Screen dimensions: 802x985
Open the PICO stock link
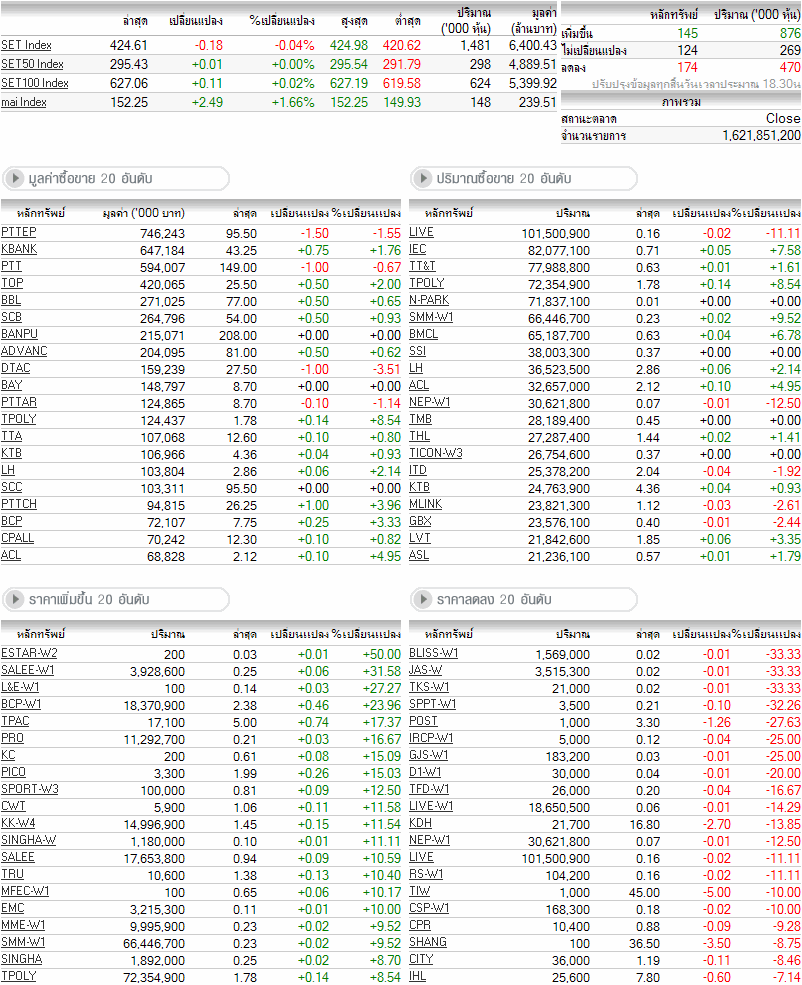click(13, 772)
